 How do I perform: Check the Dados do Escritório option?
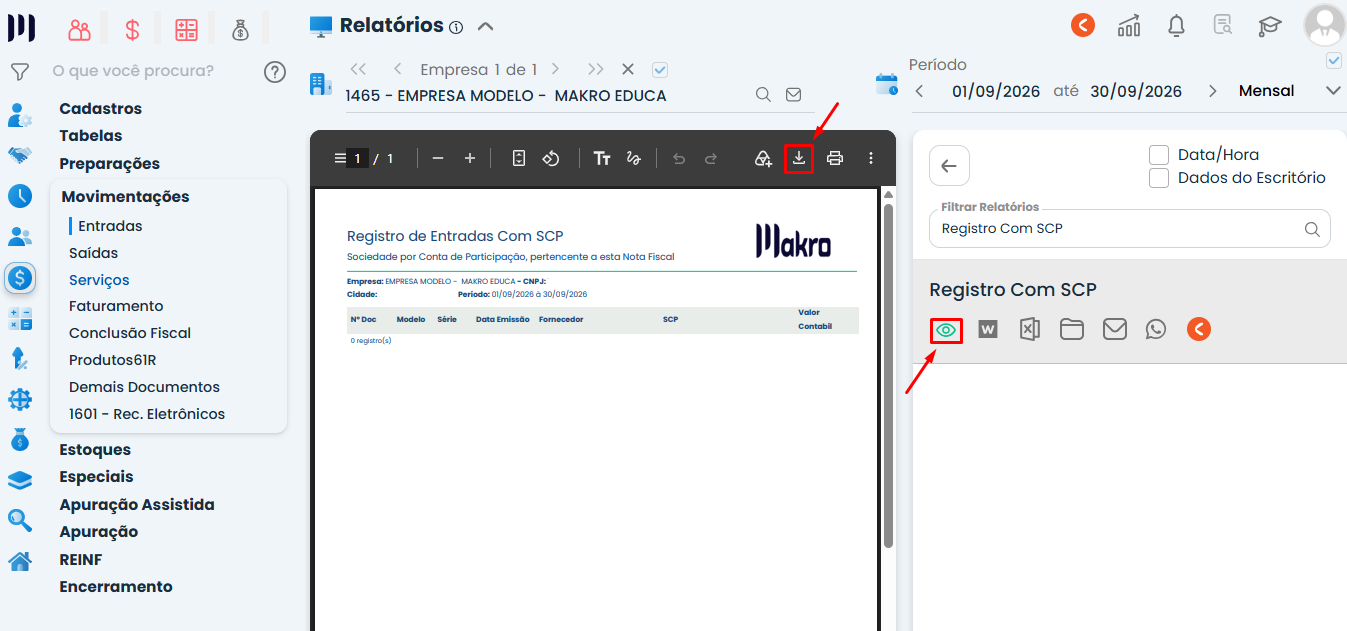tap(1159, 178)
